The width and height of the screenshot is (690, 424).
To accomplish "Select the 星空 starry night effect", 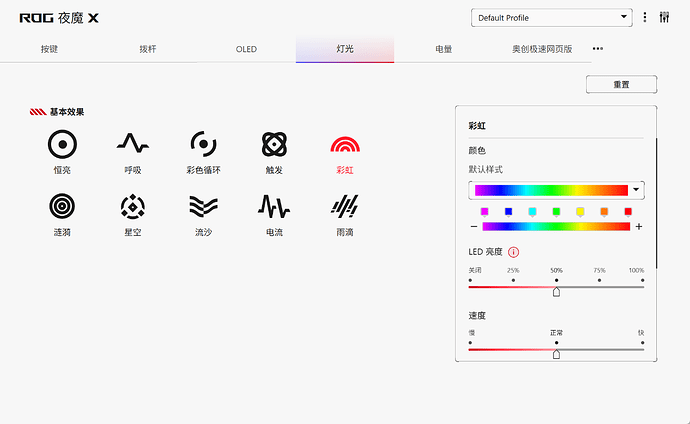I will coord(133,206).
